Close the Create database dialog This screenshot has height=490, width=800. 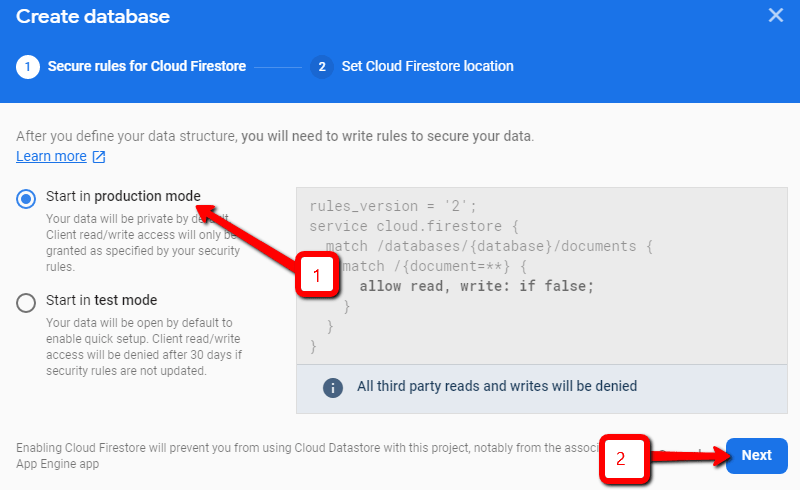pyautogui.click(x=775, y=15)
